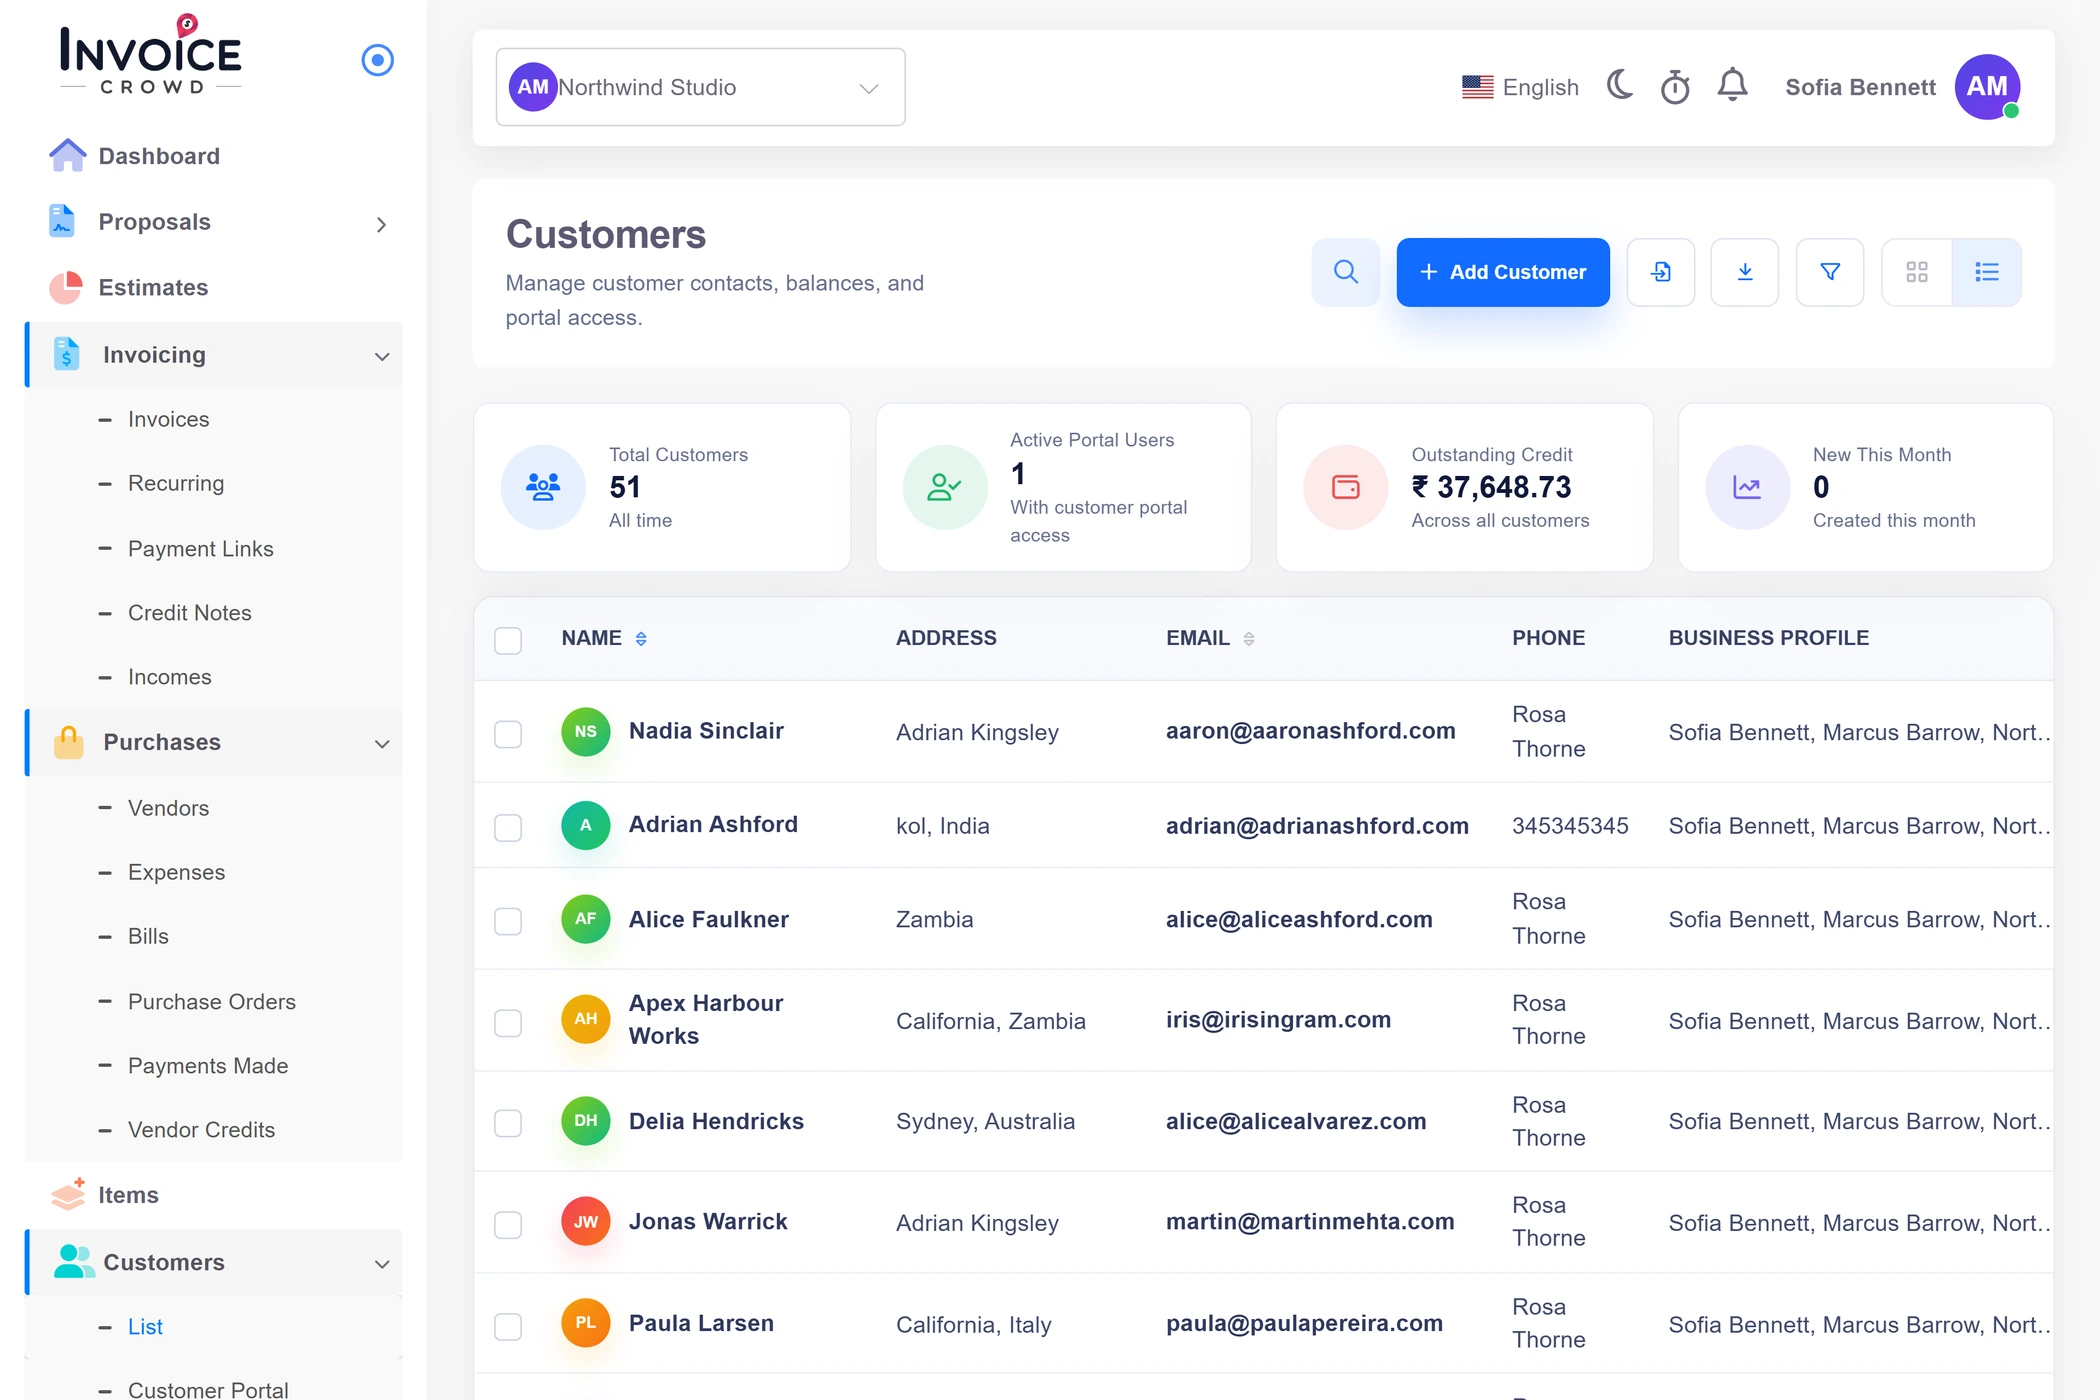Click the download export icon
2100x1400 pixels.
coord(1745,272)
